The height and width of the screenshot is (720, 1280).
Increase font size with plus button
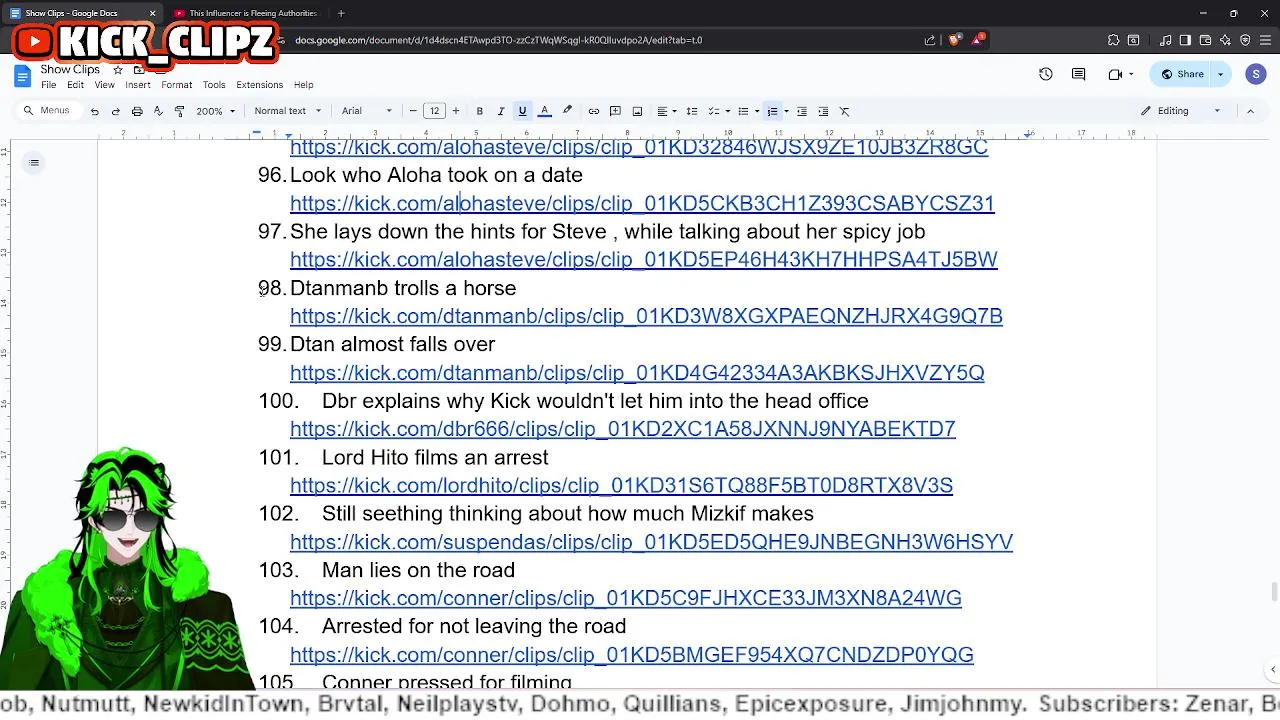pos(456,111)
